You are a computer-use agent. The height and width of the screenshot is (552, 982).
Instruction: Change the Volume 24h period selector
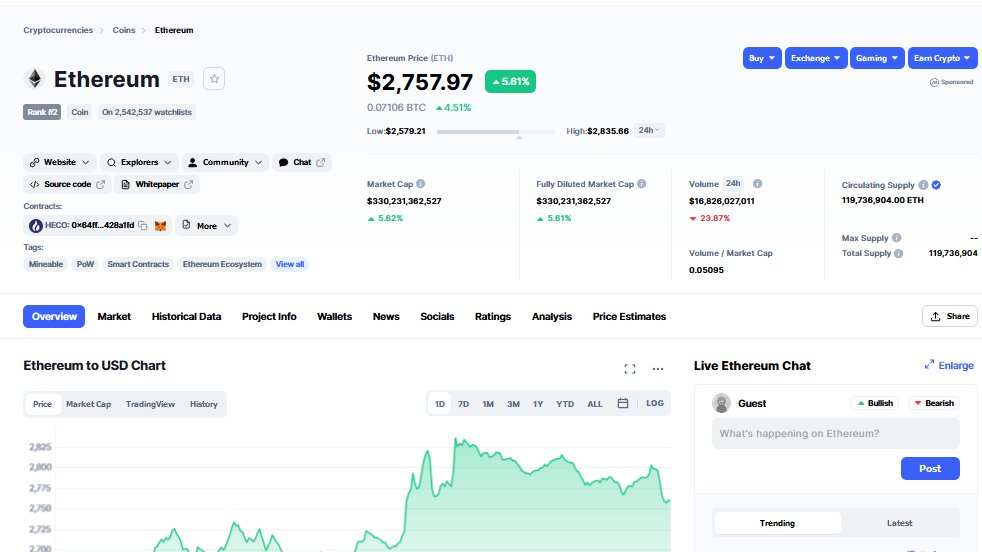733,184
